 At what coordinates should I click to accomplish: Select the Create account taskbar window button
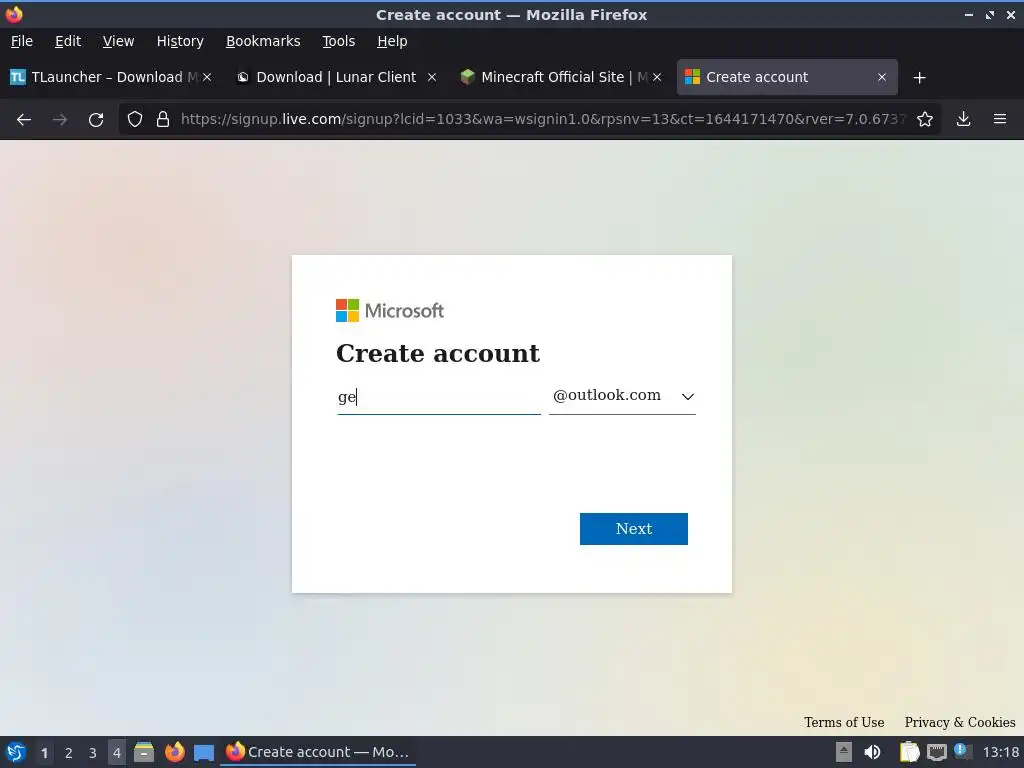tap(319, 752)
